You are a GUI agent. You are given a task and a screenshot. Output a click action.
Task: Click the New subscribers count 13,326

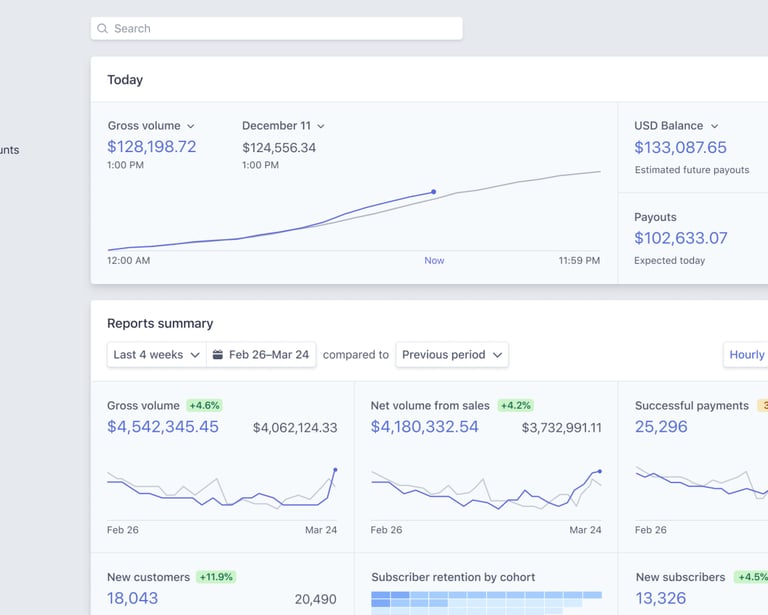(661, 598)
